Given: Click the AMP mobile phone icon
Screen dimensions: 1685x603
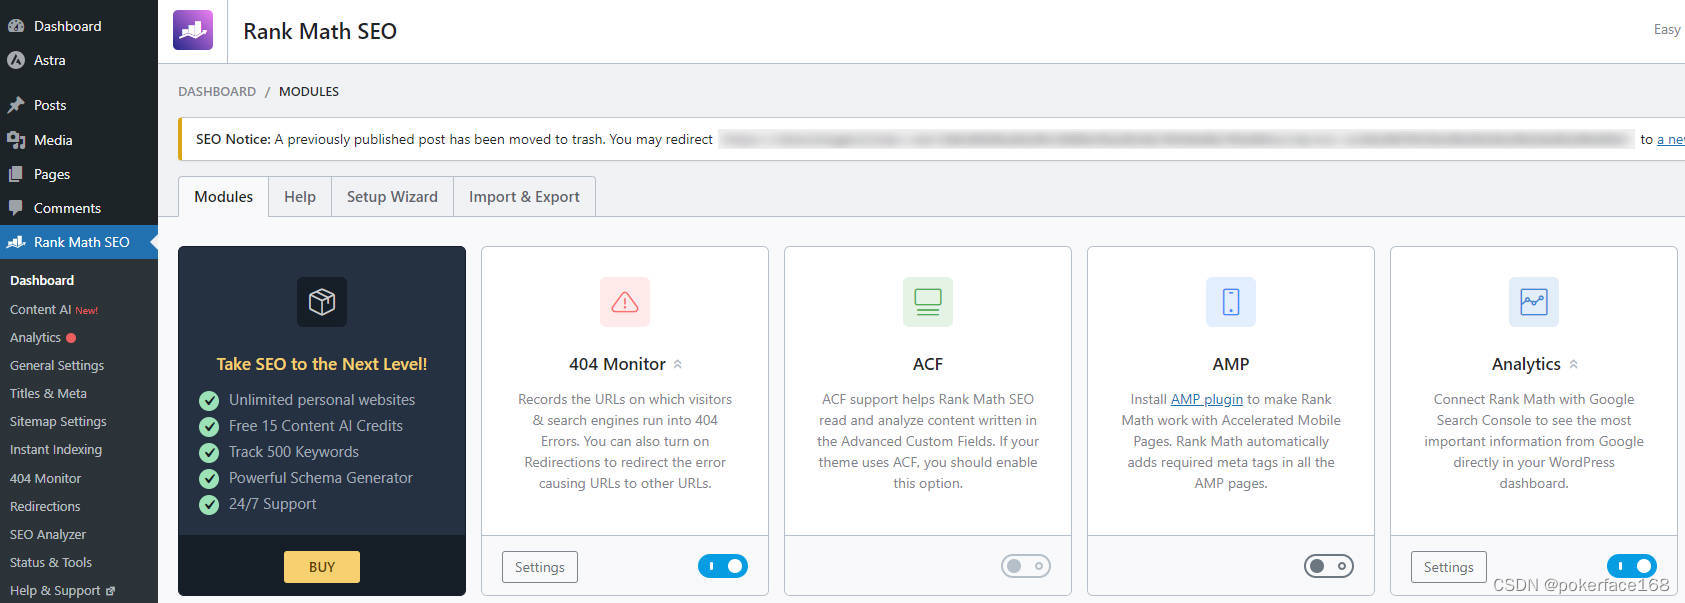Looking at the screenshot, I should click(x=1231, y=302).
